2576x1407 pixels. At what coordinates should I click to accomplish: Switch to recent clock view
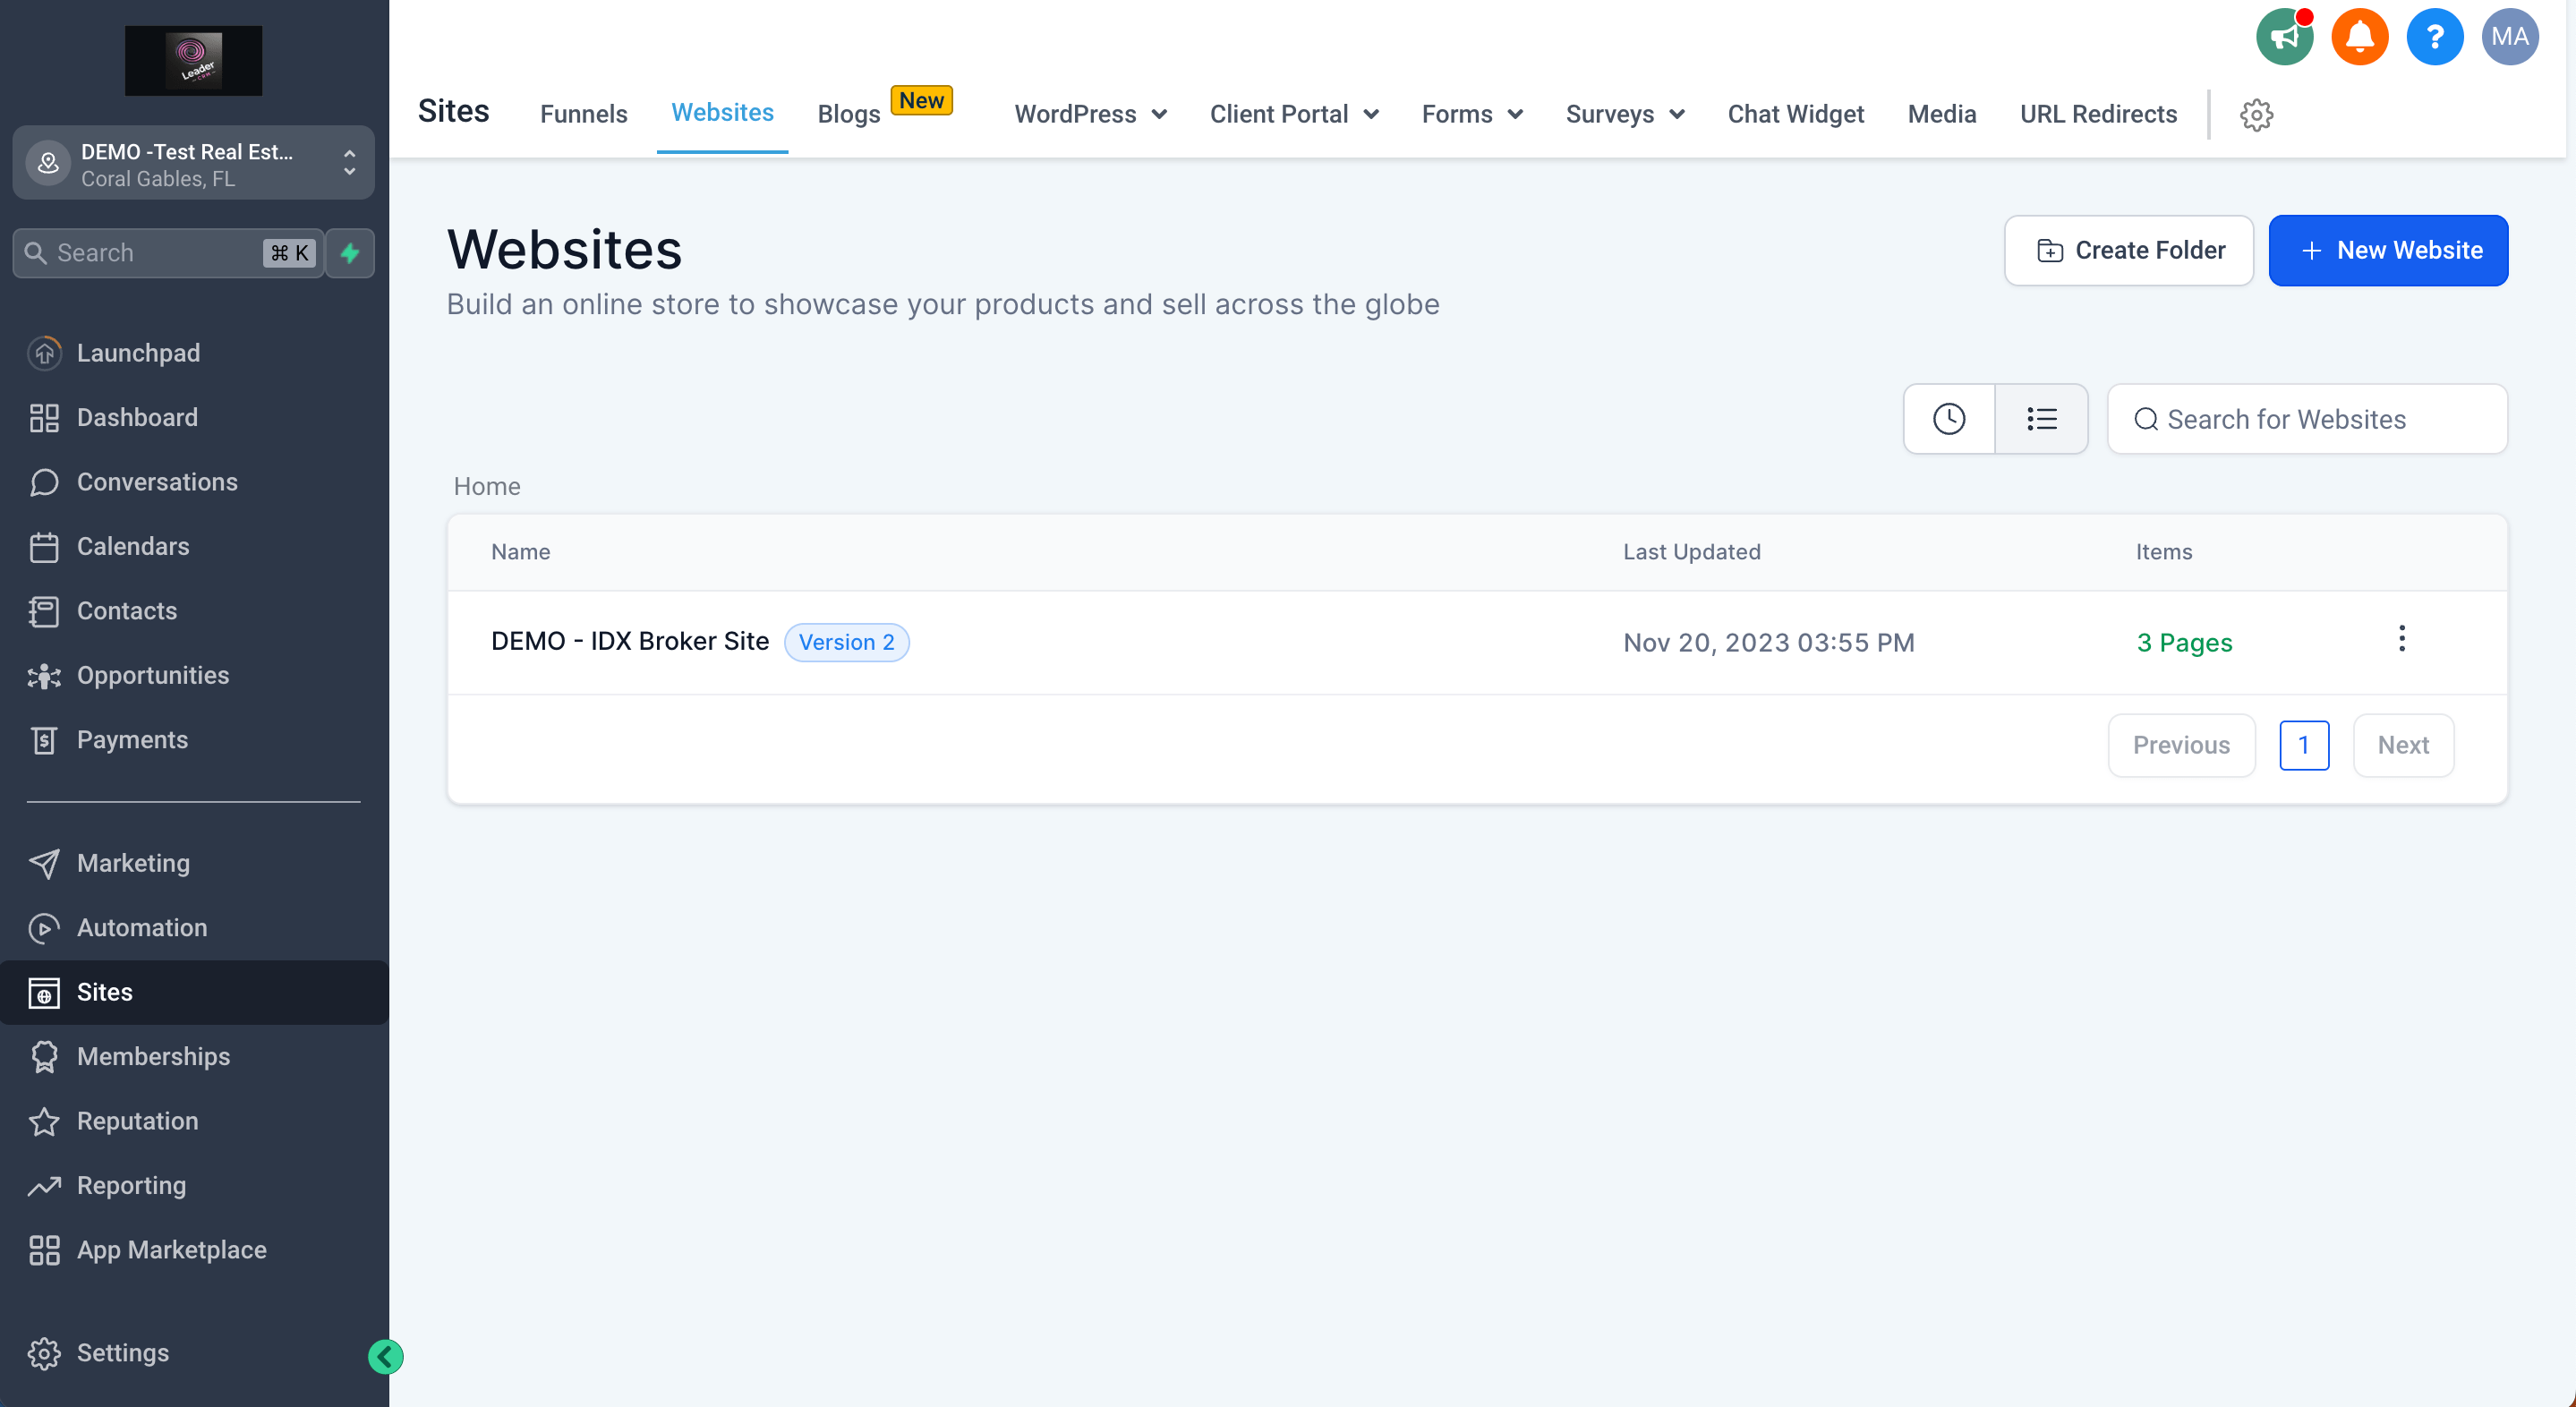[x=1948, y=419]
